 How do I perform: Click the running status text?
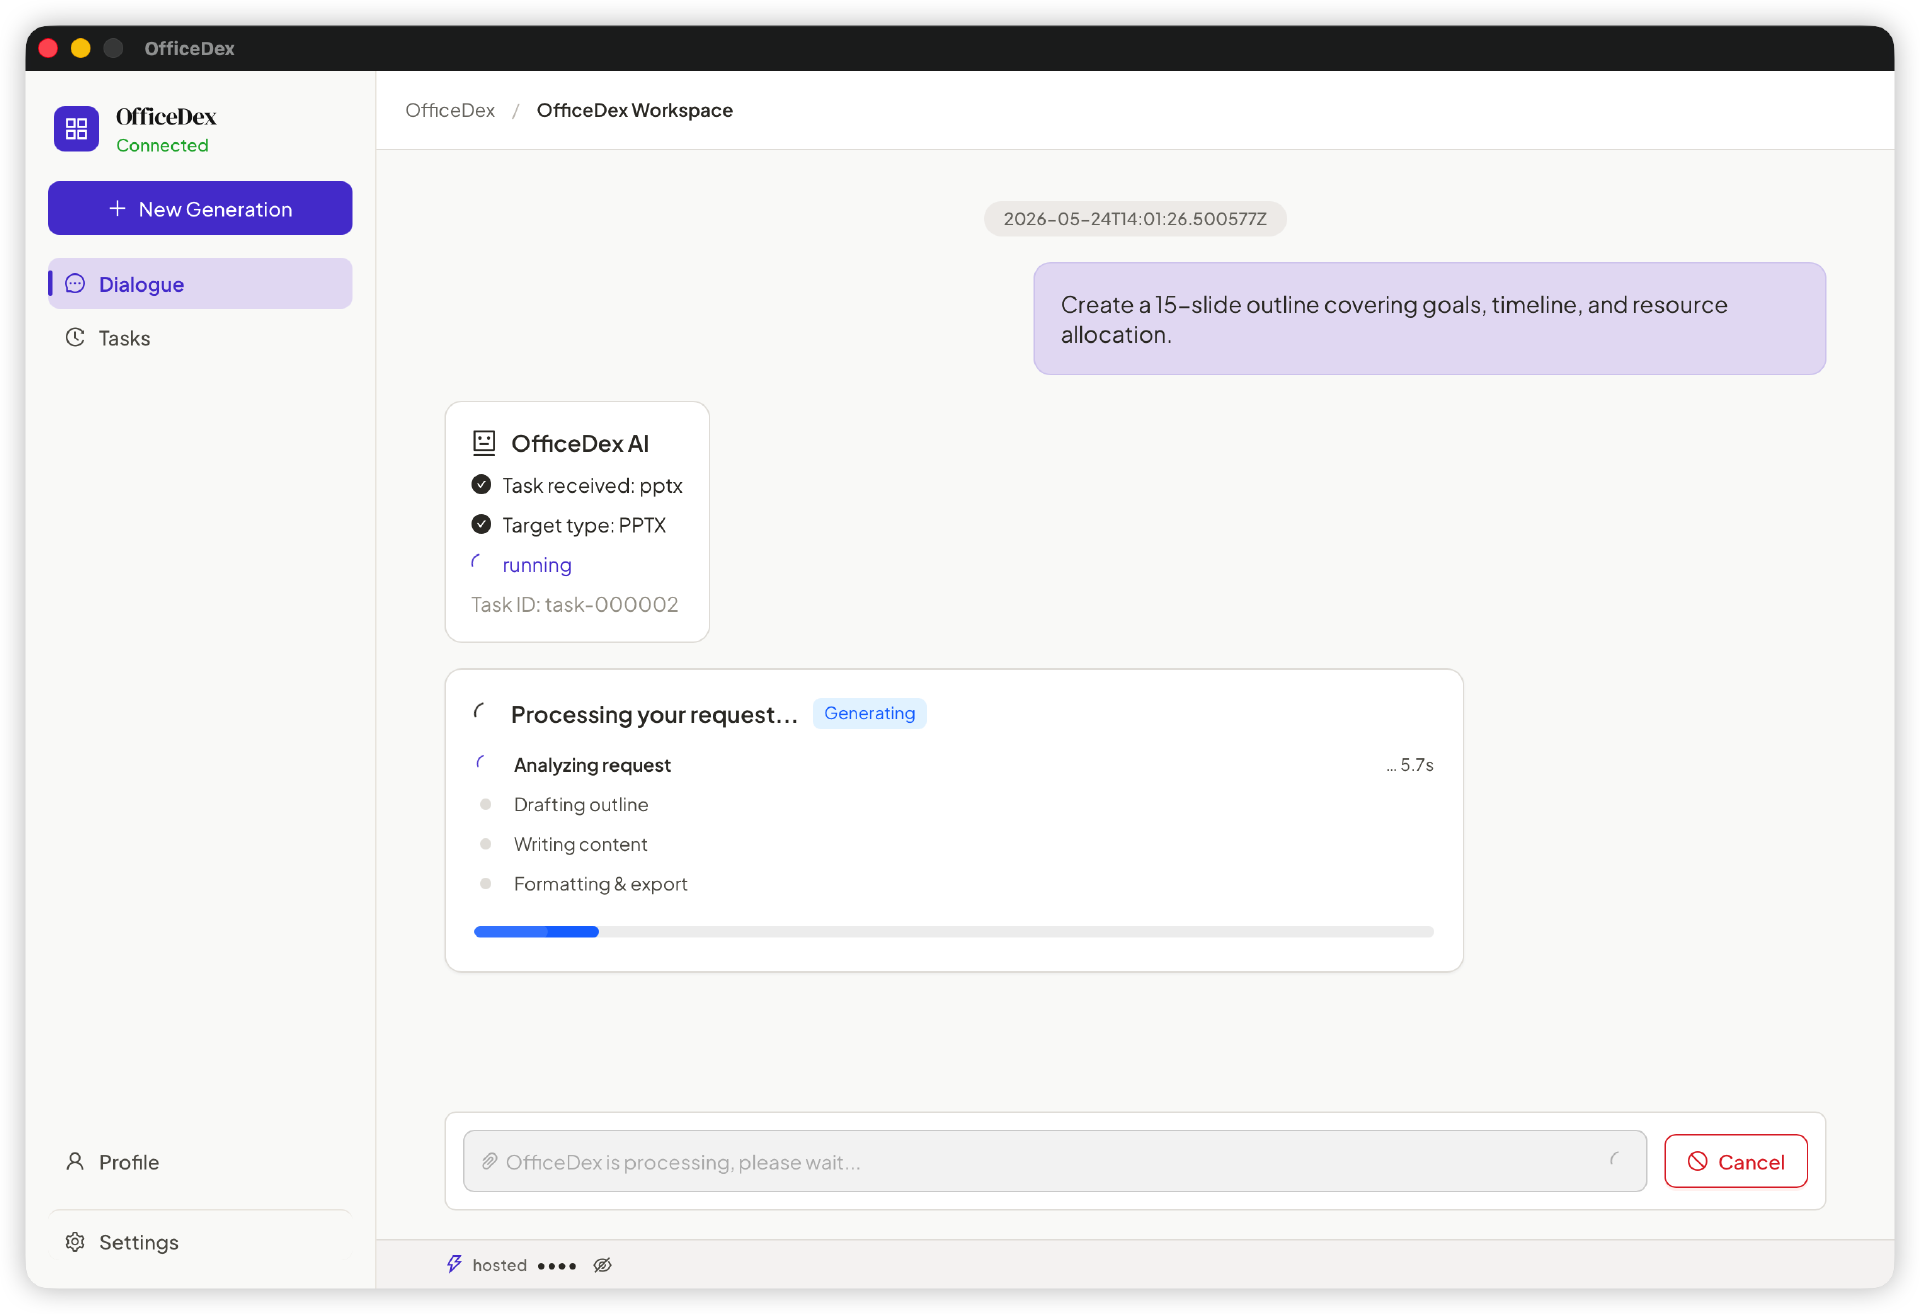(x=537, y=565)
